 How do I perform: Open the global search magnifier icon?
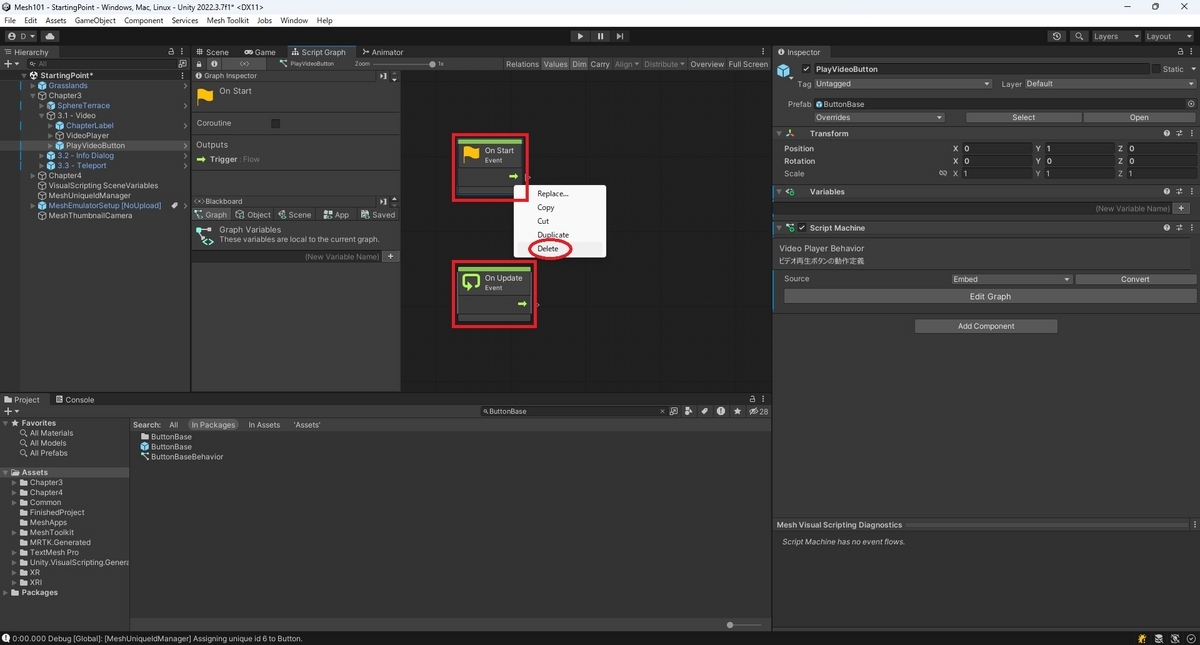(1079, 36)
